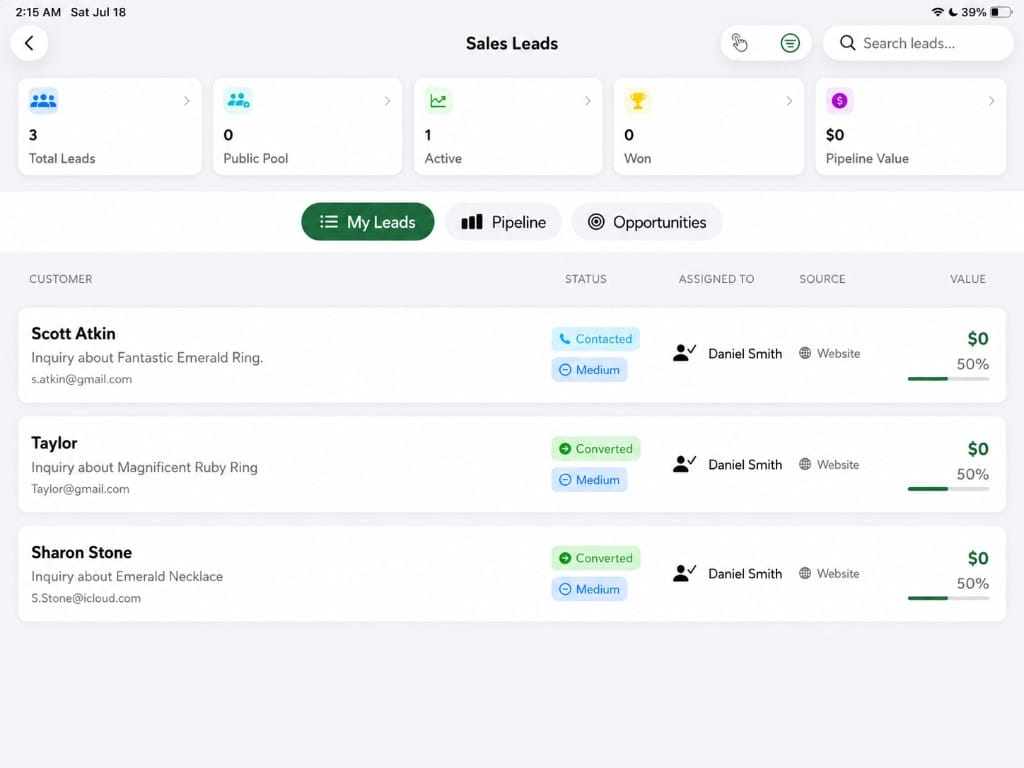
Task: Click the Converted badge for Sharon Stone
Action: [596, 558]
